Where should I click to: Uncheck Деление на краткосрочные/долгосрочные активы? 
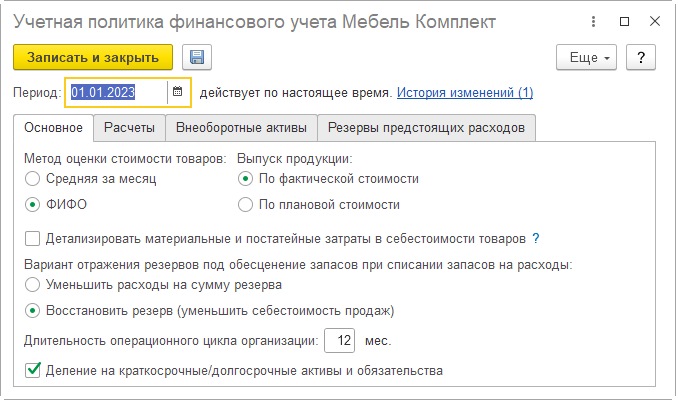point(34,371)
